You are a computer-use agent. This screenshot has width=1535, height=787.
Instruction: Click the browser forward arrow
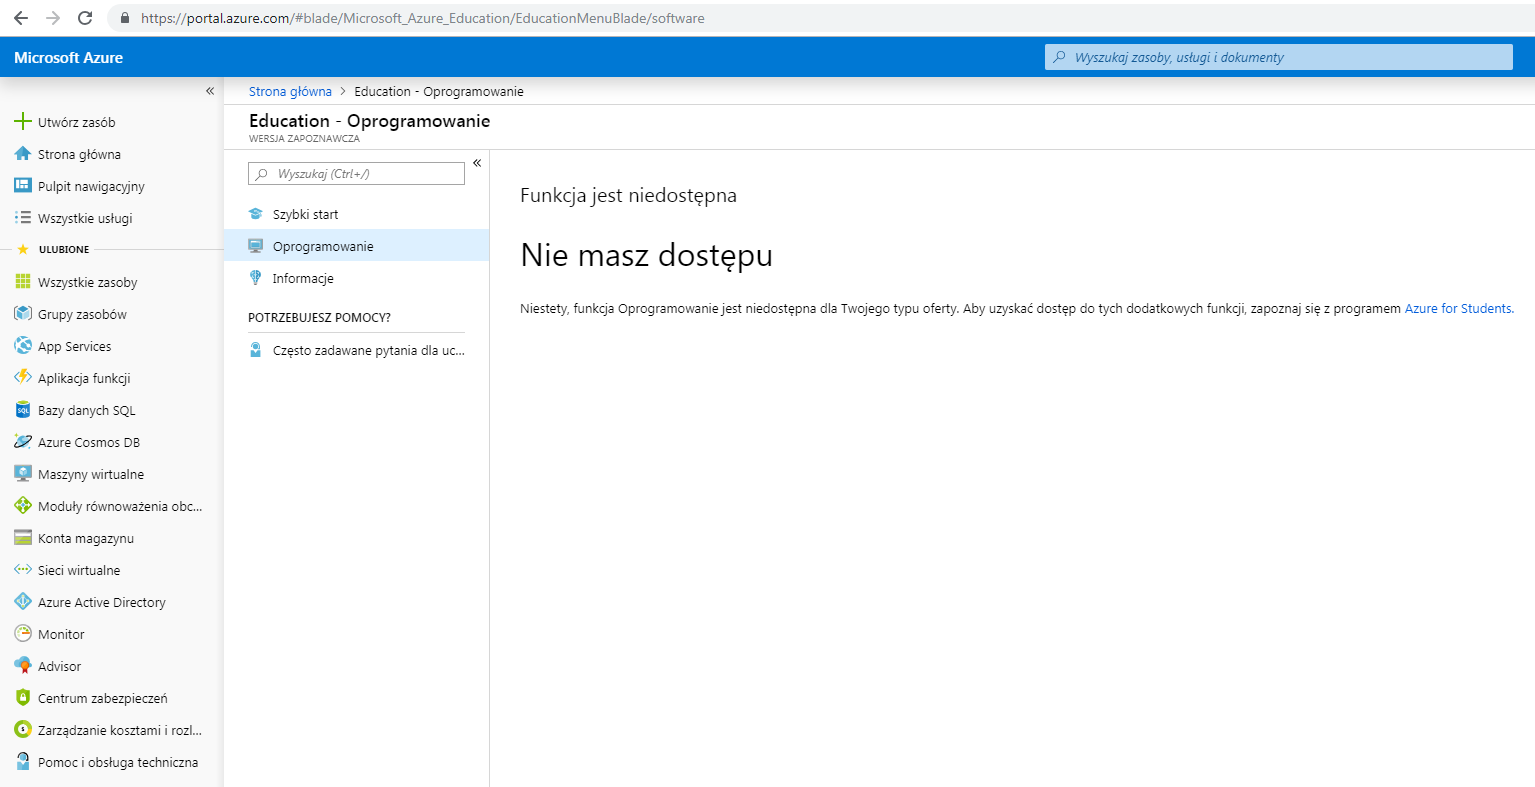click(x=53, y=18)
